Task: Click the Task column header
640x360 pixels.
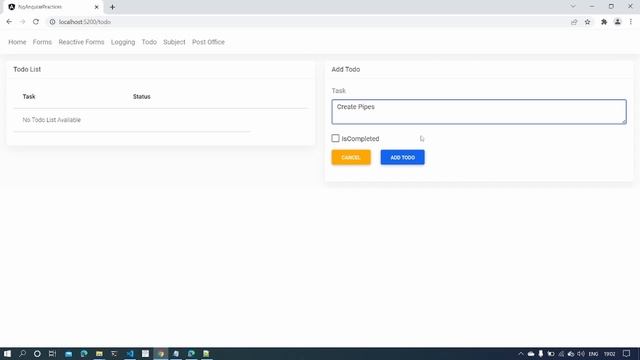Action: point(29,97)
